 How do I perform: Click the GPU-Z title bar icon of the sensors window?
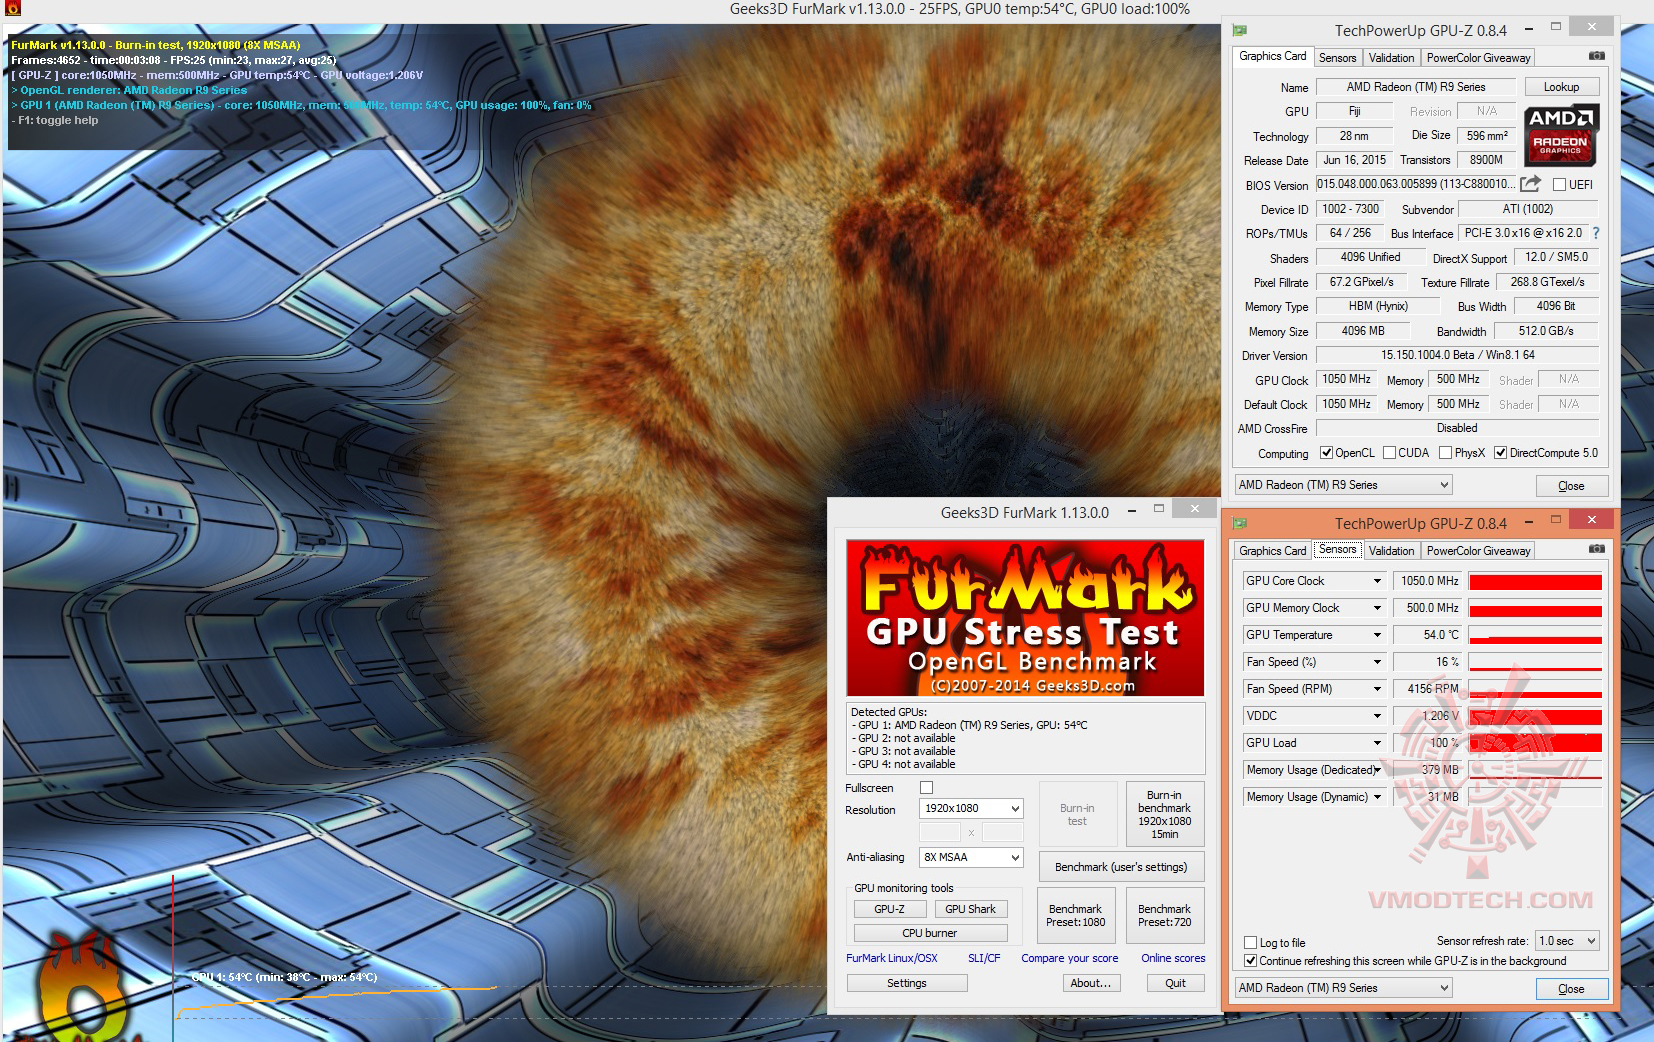pyautogui.click(x=1240, y=523)
